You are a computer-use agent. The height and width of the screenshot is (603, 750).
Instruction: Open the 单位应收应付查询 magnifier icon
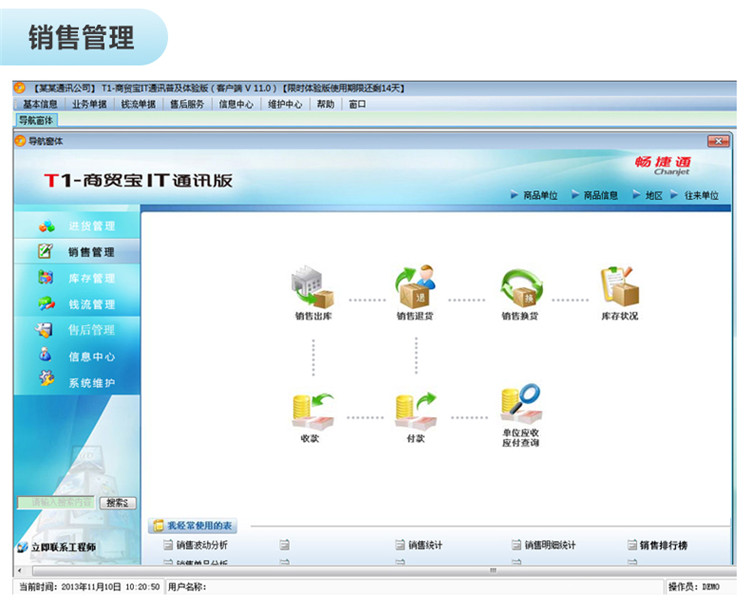point(520,404)
